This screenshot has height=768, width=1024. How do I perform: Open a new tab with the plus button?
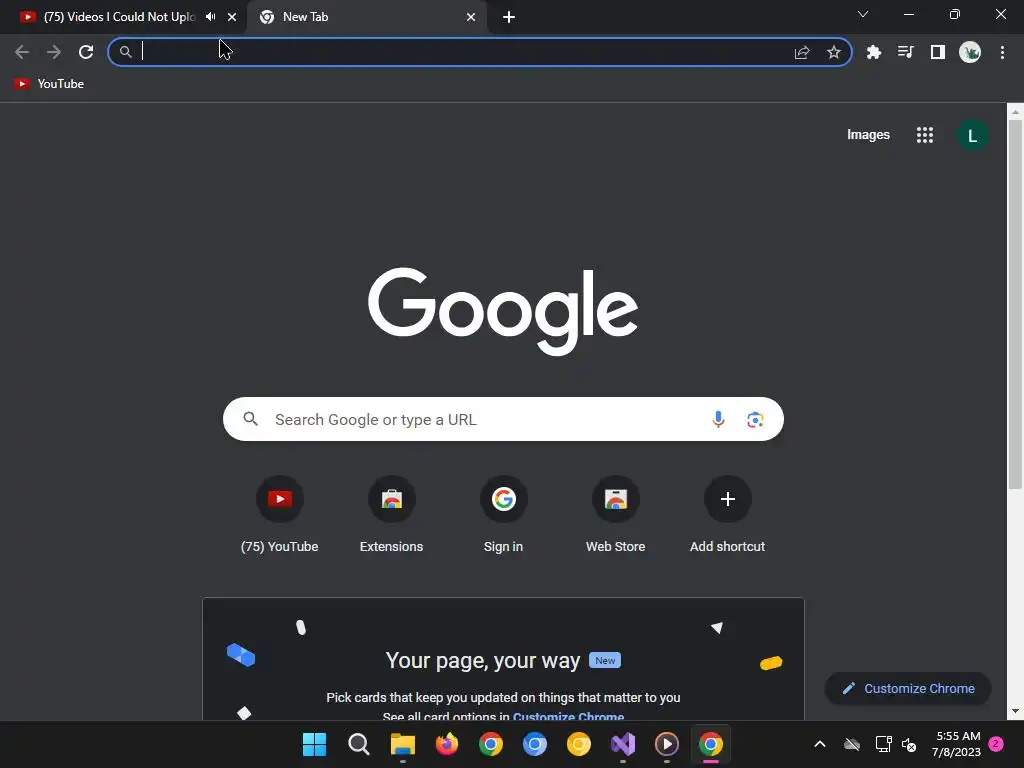point(509,17)
